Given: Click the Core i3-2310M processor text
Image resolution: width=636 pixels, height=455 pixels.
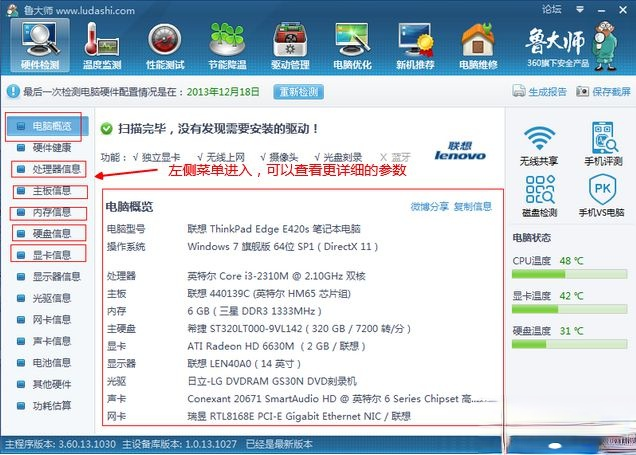Looking at the screenshot, I should pyautogui.click(x=276, y=276).
